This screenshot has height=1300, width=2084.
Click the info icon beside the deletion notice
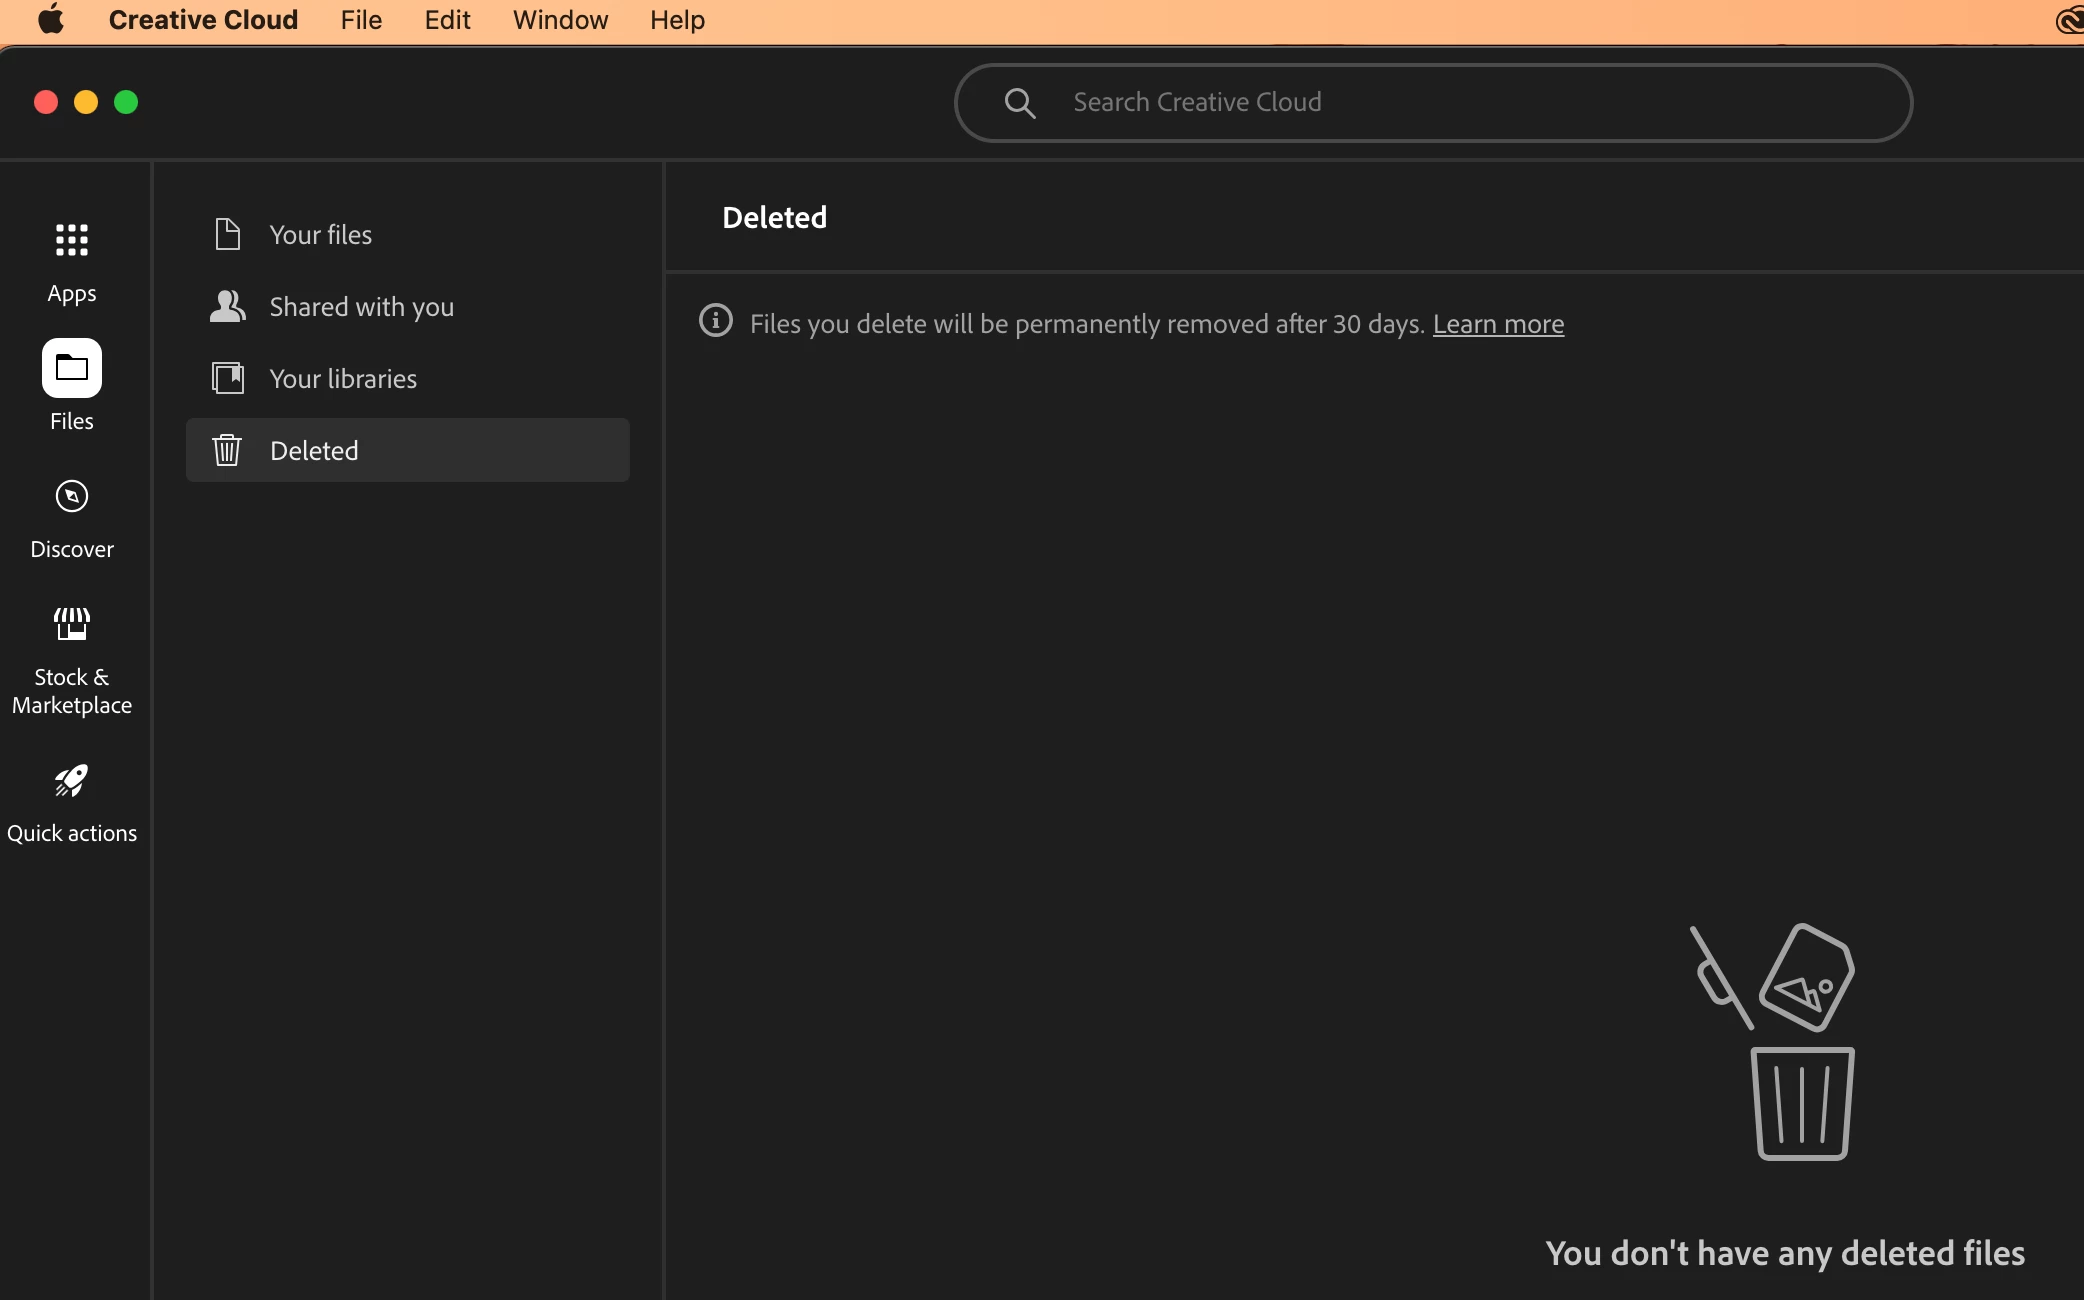tap(715, 321)
